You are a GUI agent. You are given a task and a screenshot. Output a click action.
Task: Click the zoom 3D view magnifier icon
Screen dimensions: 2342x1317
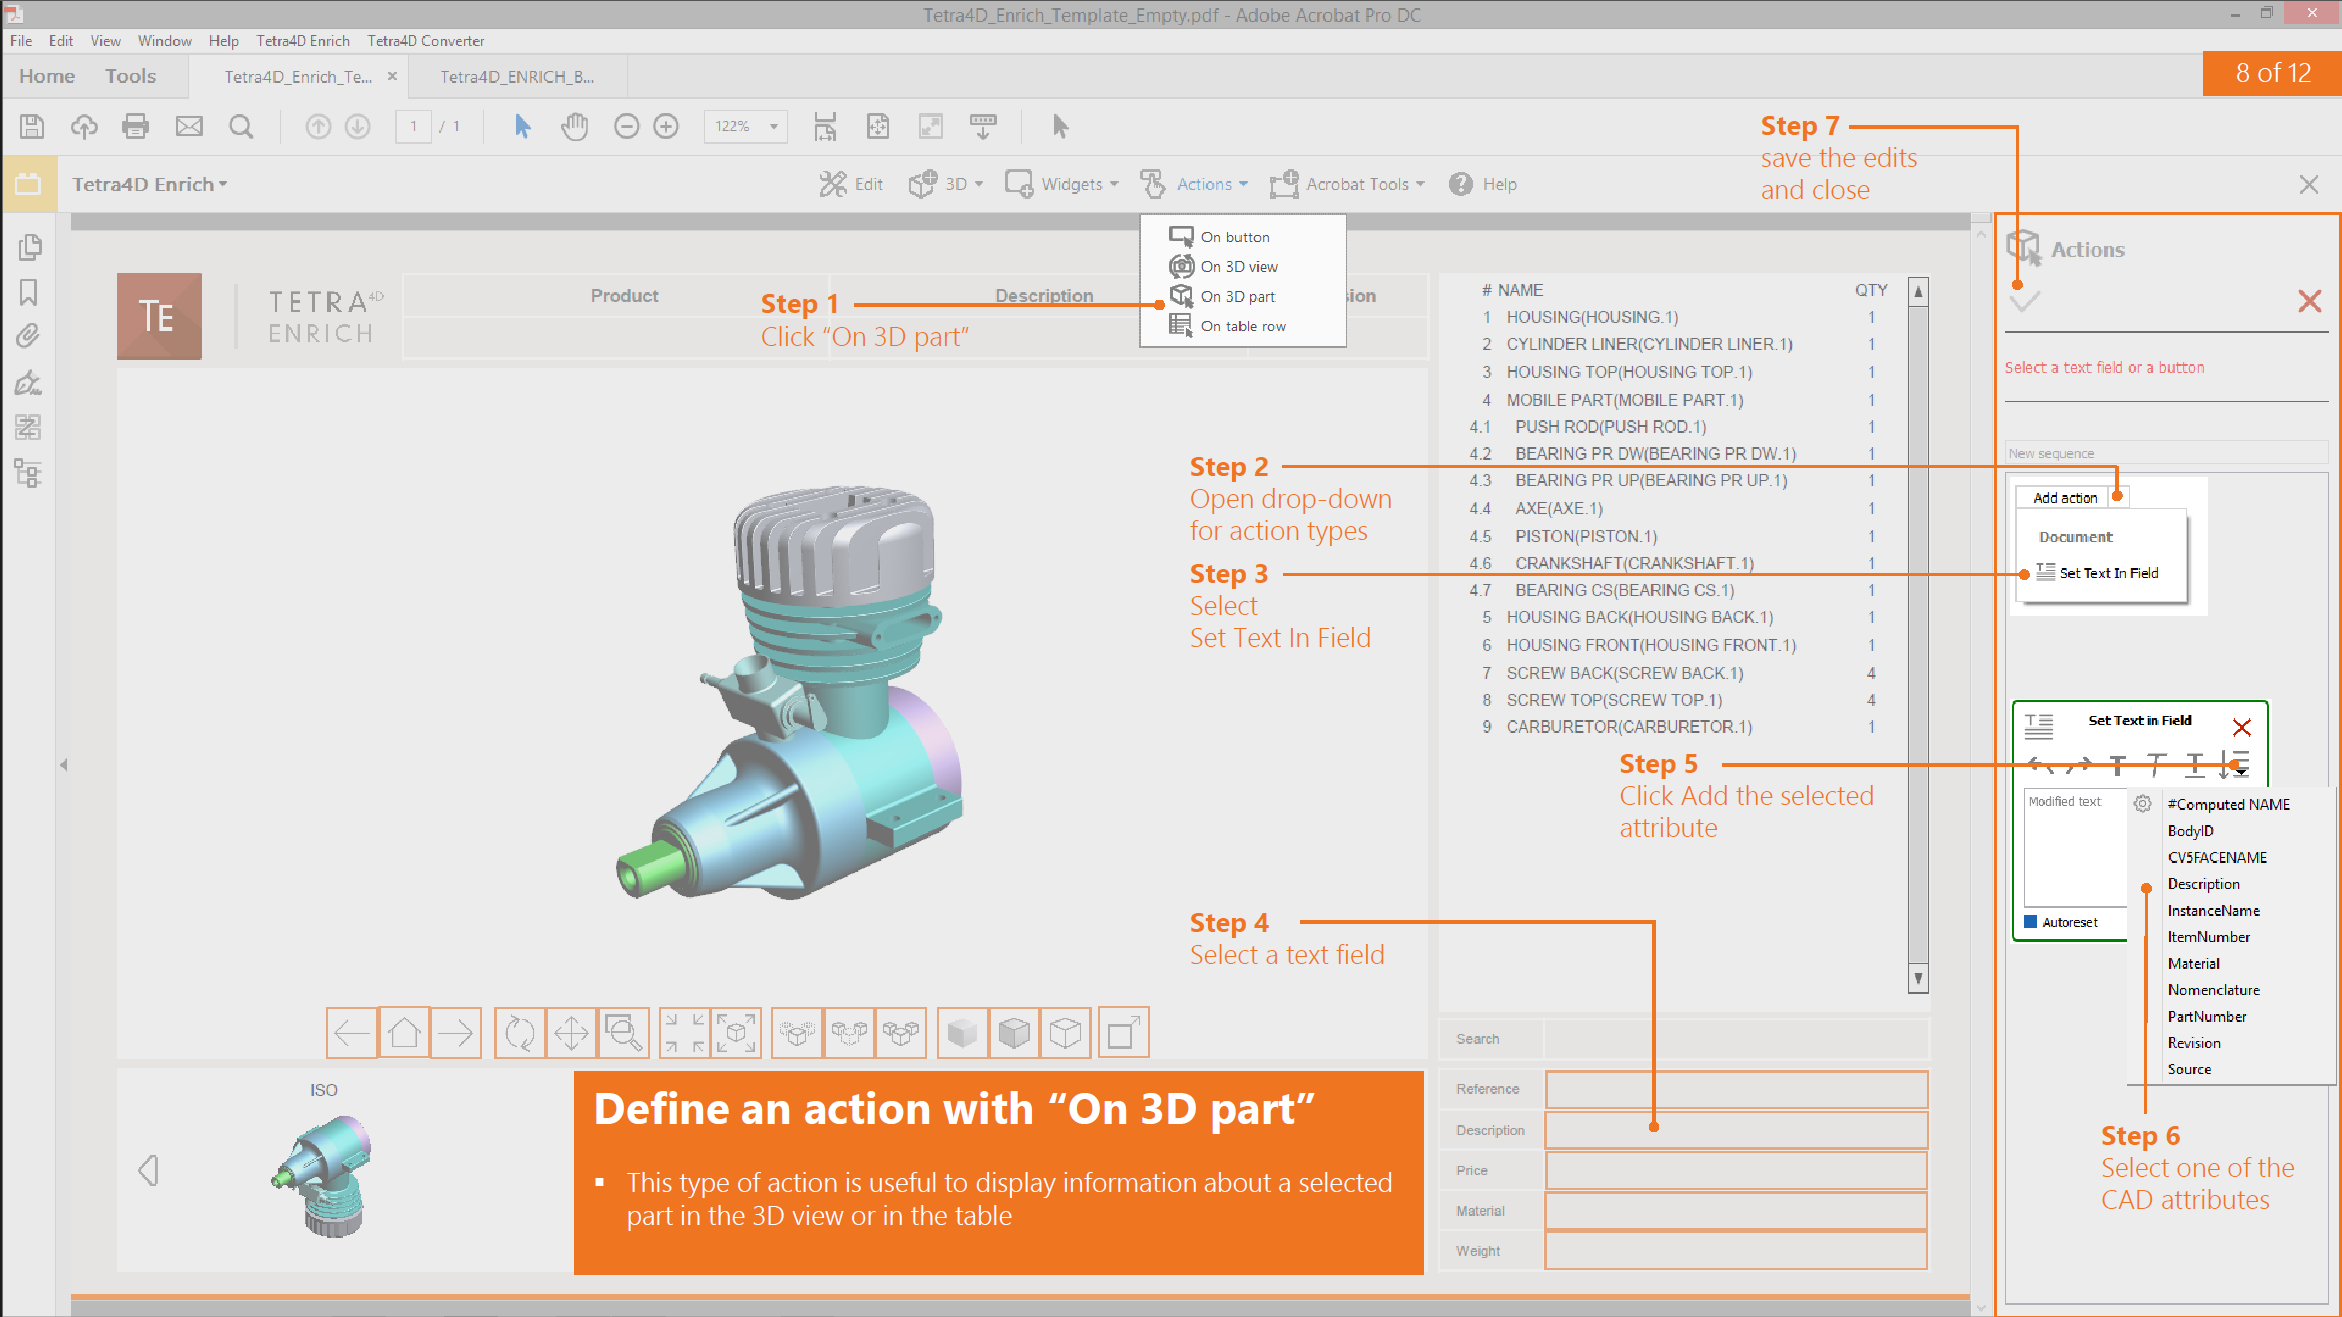(x=624, y=1032)
